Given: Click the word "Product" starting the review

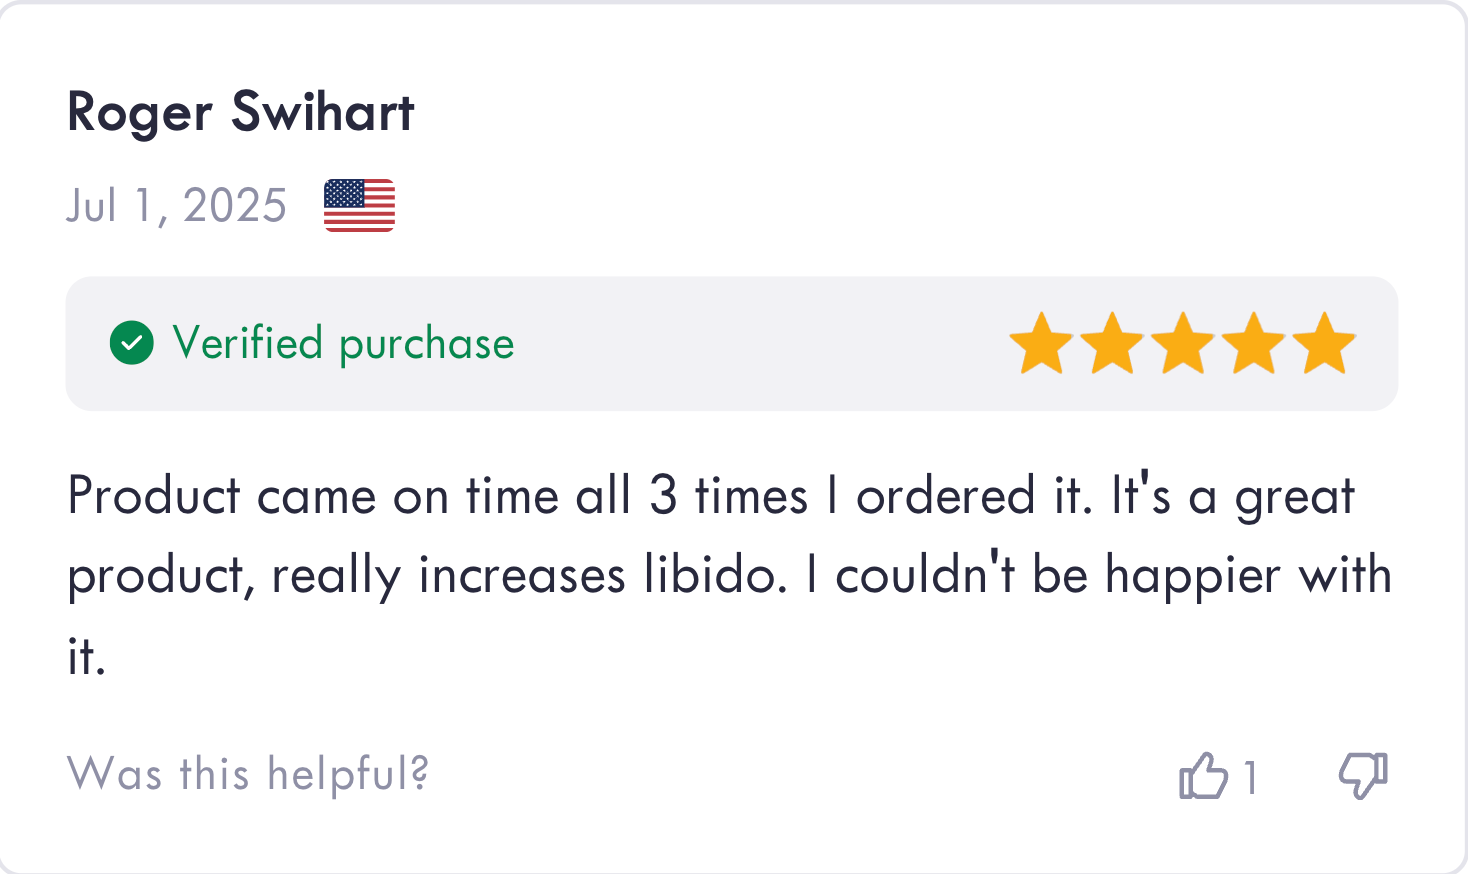Looking at the screenshot, I should (x=154, y=496).
